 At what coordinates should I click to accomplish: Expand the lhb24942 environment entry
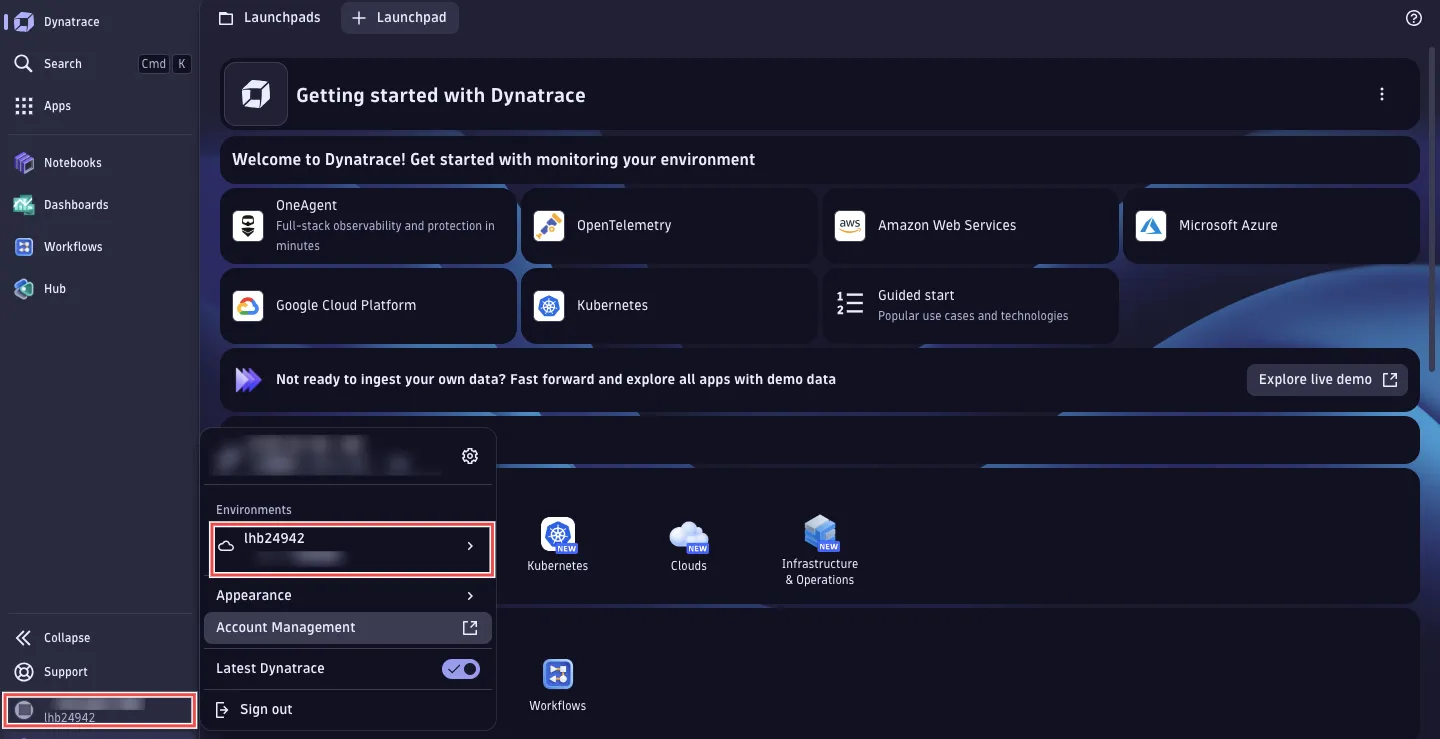[351, 548]
